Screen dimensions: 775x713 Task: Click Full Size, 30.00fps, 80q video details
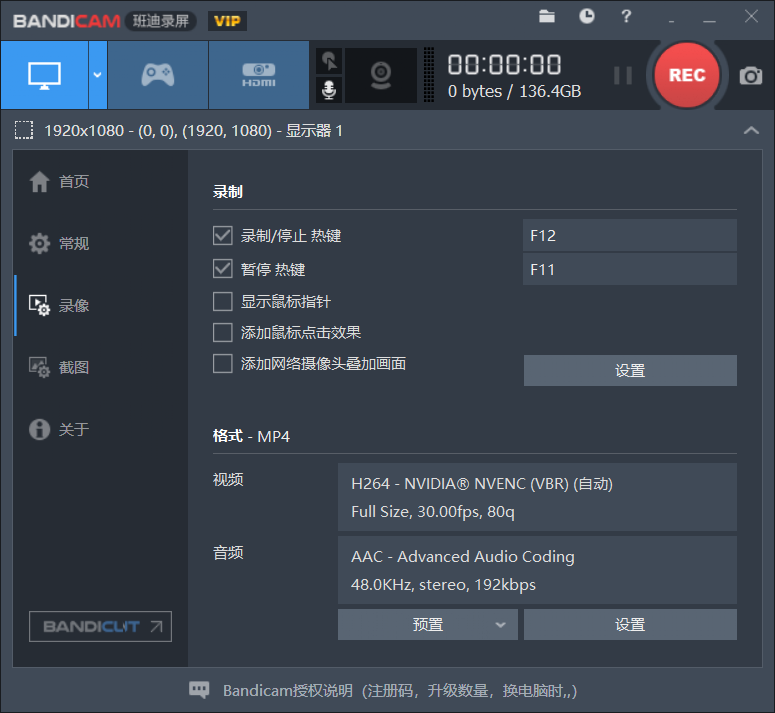[x=433, y=512]
